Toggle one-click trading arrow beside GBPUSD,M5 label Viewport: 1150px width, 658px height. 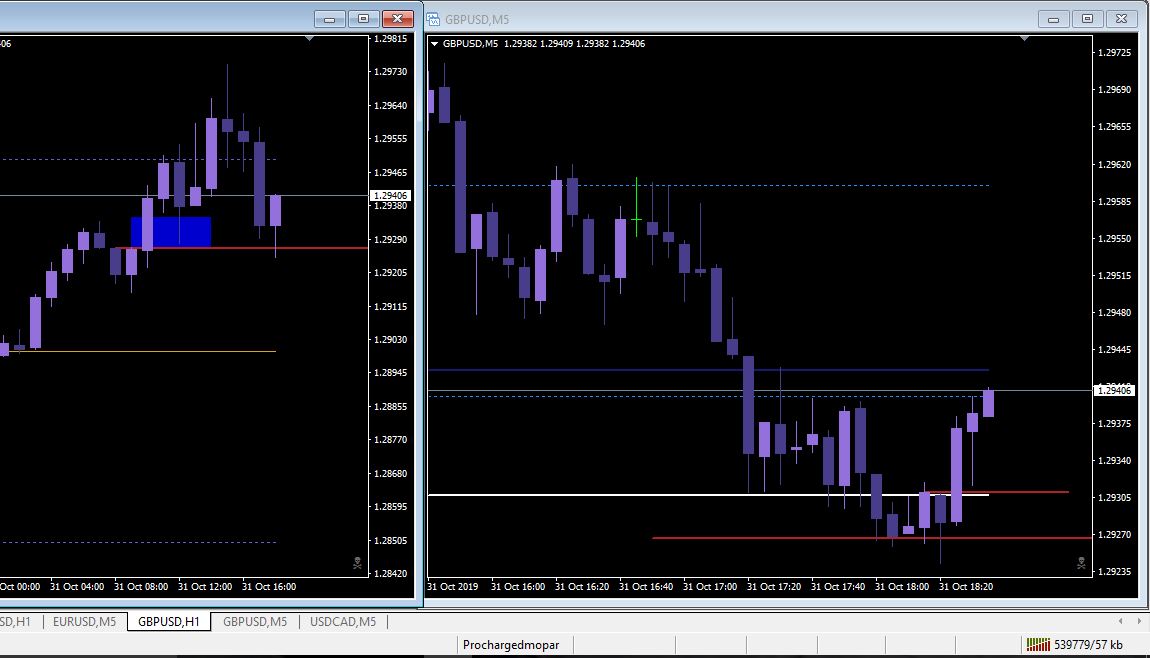click(434, 44)
